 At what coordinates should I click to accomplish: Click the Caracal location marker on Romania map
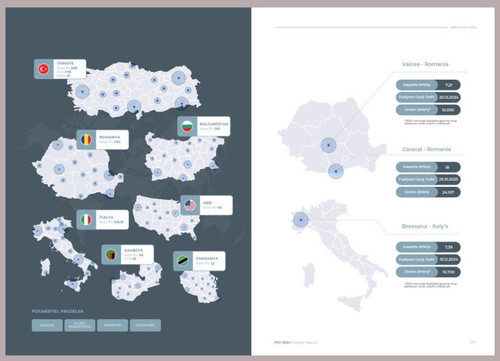click(x=336, y=171)
